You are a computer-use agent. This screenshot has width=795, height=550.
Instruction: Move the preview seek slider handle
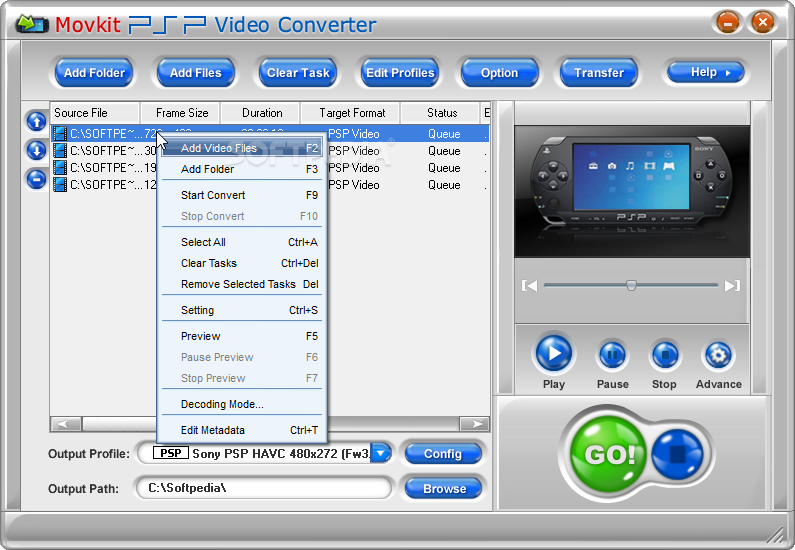[x=631, y=285]
